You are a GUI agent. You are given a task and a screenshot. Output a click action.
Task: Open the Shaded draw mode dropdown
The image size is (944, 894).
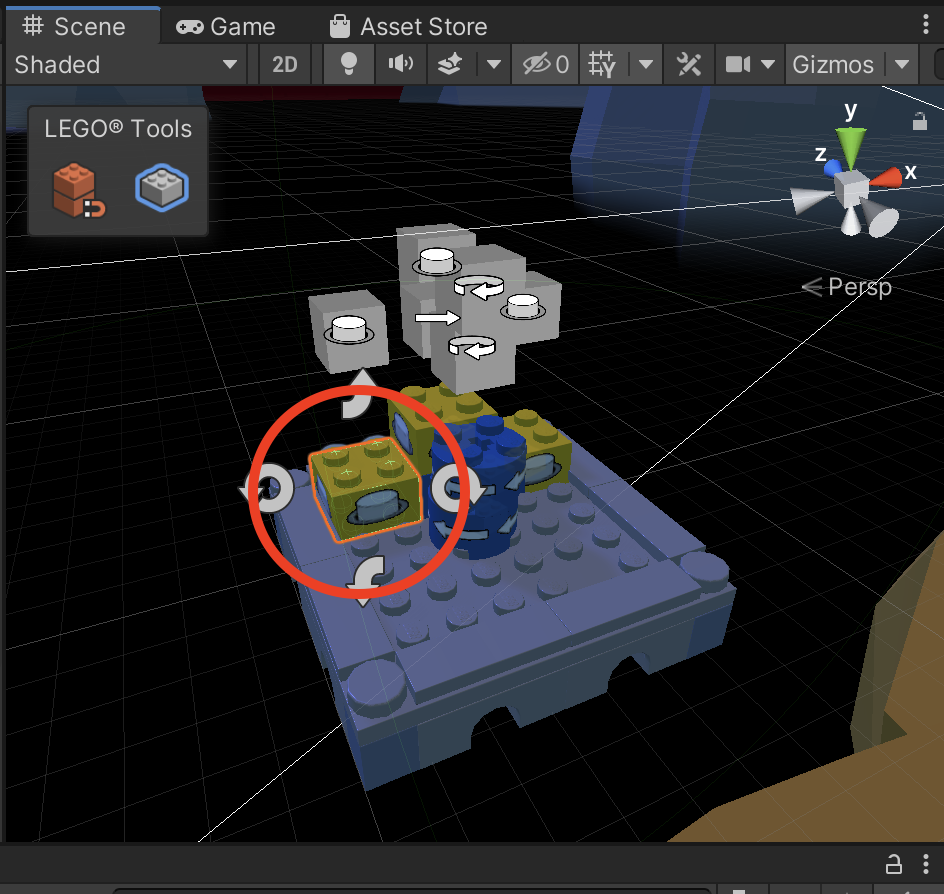coord(125,64)
